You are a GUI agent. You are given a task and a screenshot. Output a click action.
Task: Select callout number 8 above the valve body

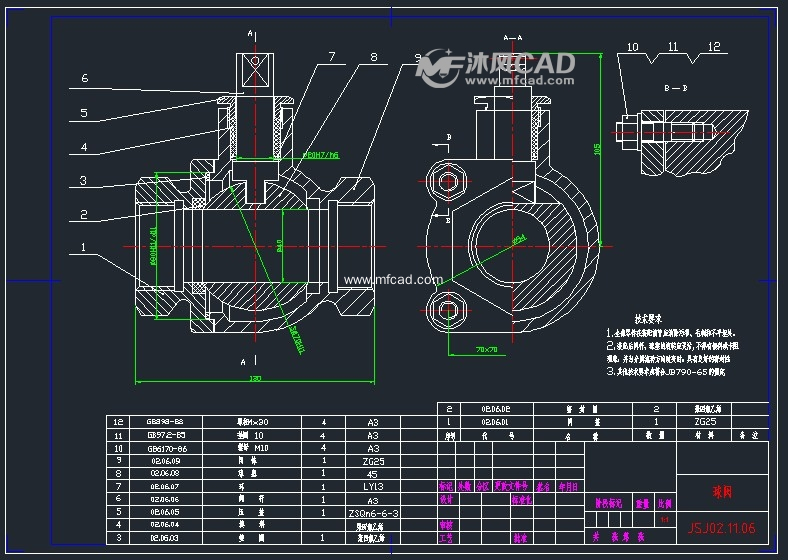click(x=374, y=57)
